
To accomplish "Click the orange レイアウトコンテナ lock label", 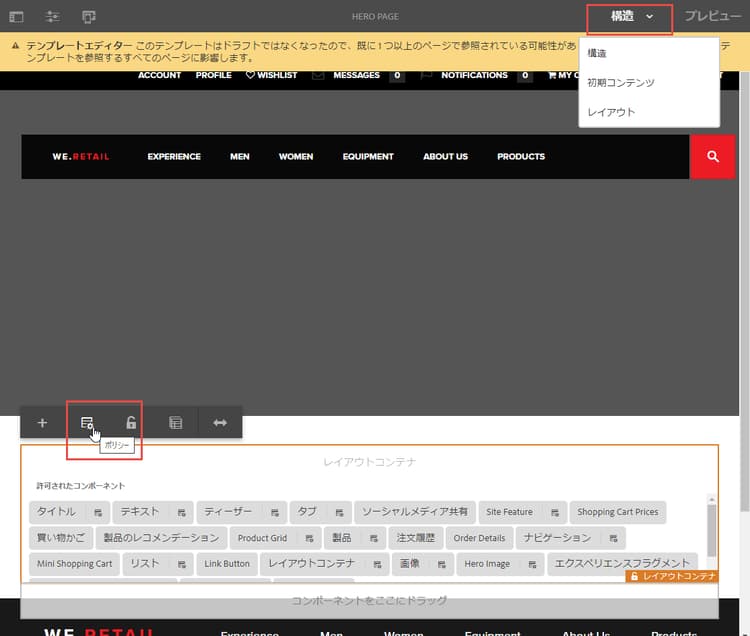I will click(672, 576).
